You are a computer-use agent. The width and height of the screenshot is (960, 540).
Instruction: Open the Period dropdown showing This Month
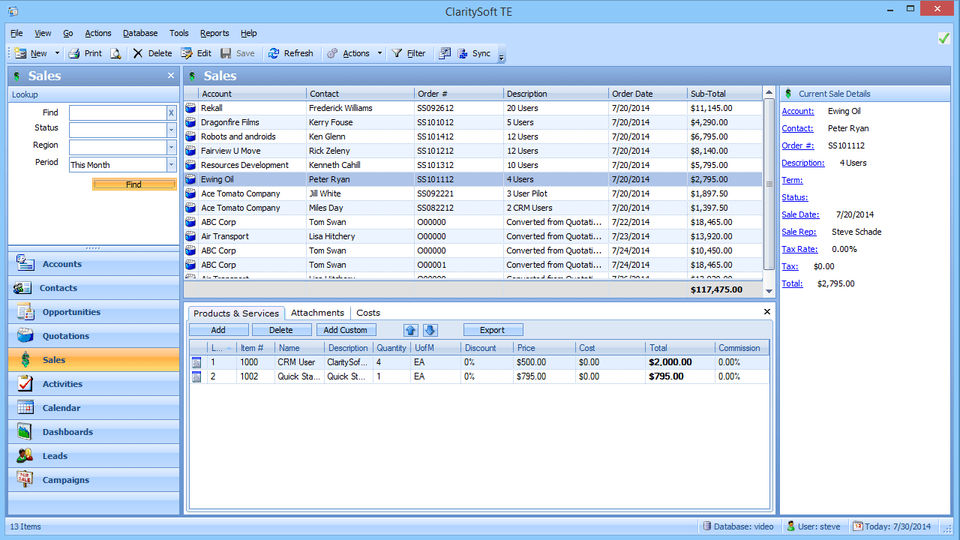pyautogui.click(x=171, y=165)
